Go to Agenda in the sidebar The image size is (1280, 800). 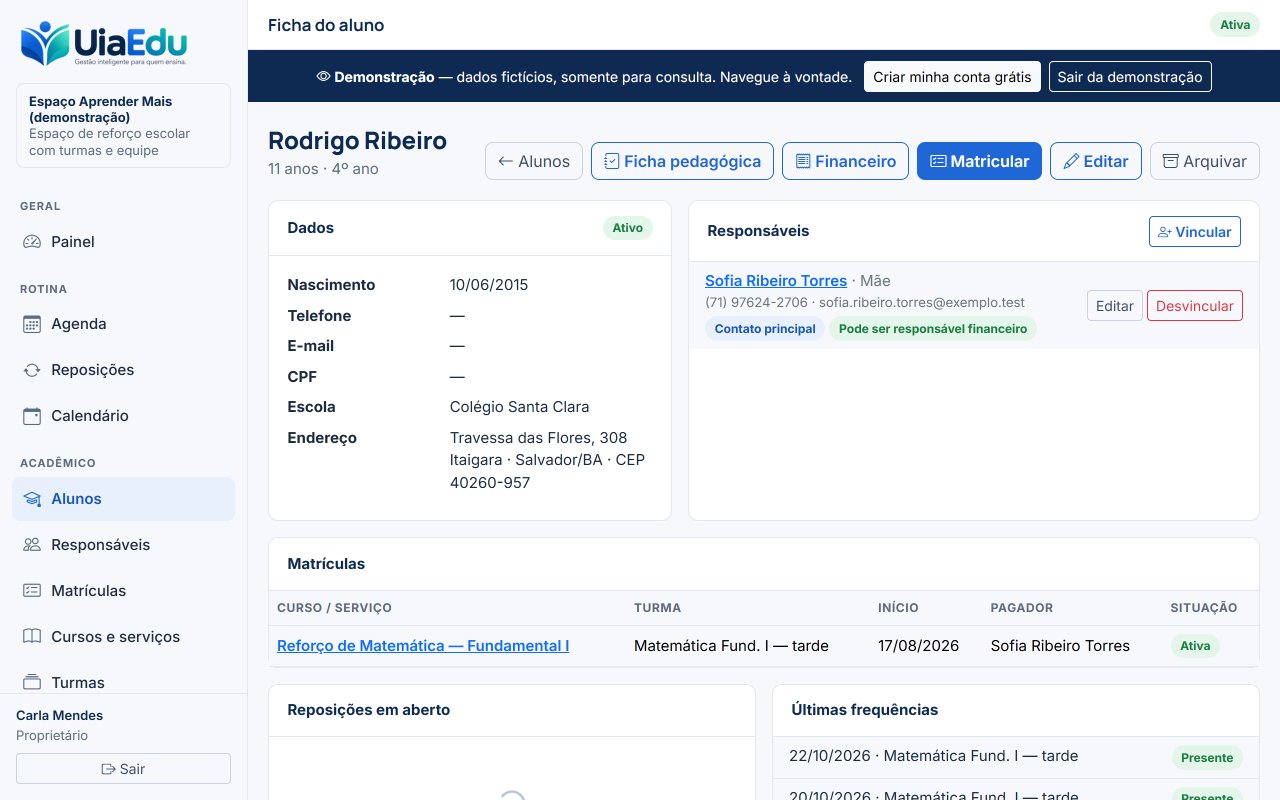coord(124,324)
